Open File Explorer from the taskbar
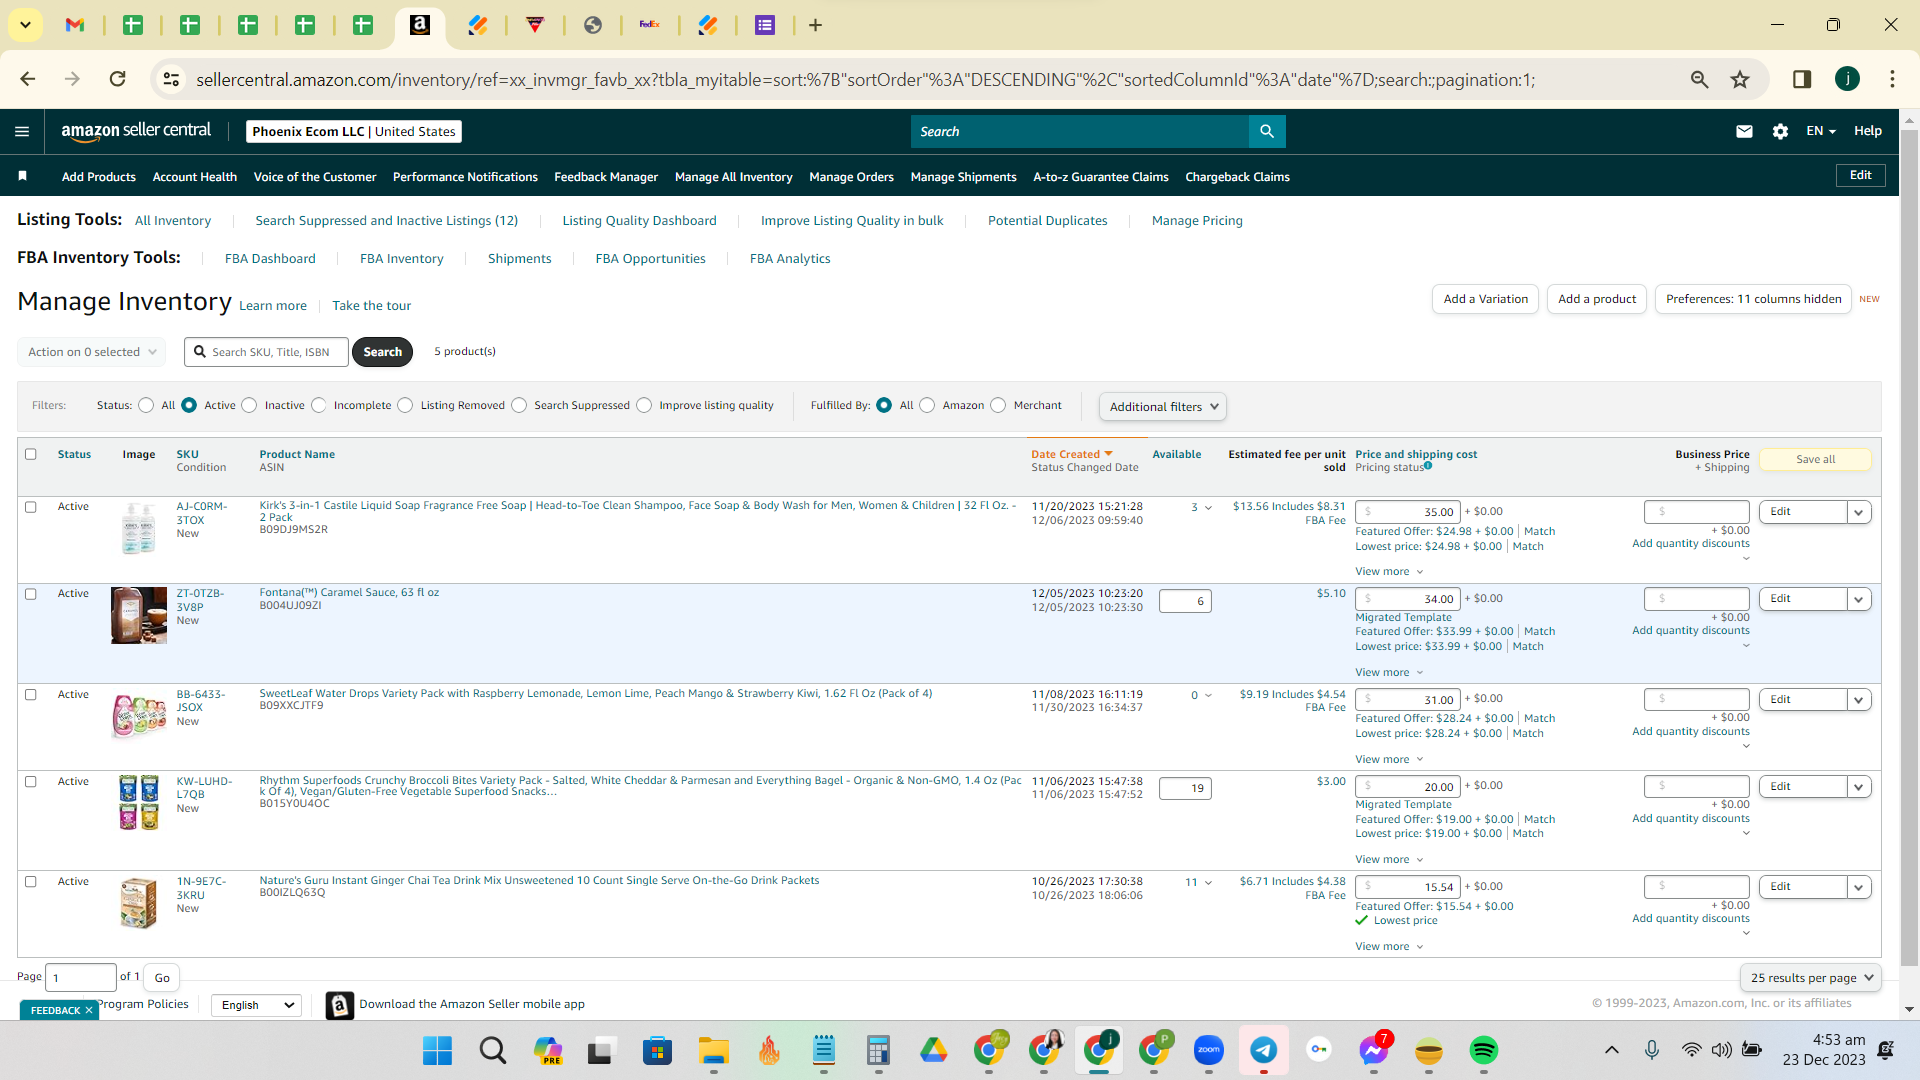Viewport: 1920px width, 1080px height. coord(714,1050)
